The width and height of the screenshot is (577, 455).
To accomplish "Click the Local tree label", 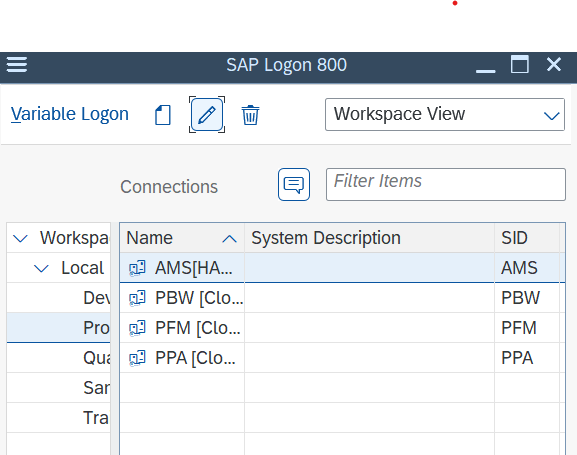I will (x=82, y=268).
